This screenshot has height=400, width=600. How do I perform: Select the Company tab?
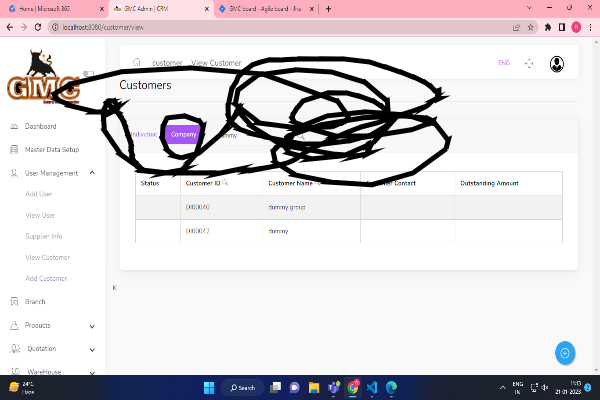coord(183,135)
